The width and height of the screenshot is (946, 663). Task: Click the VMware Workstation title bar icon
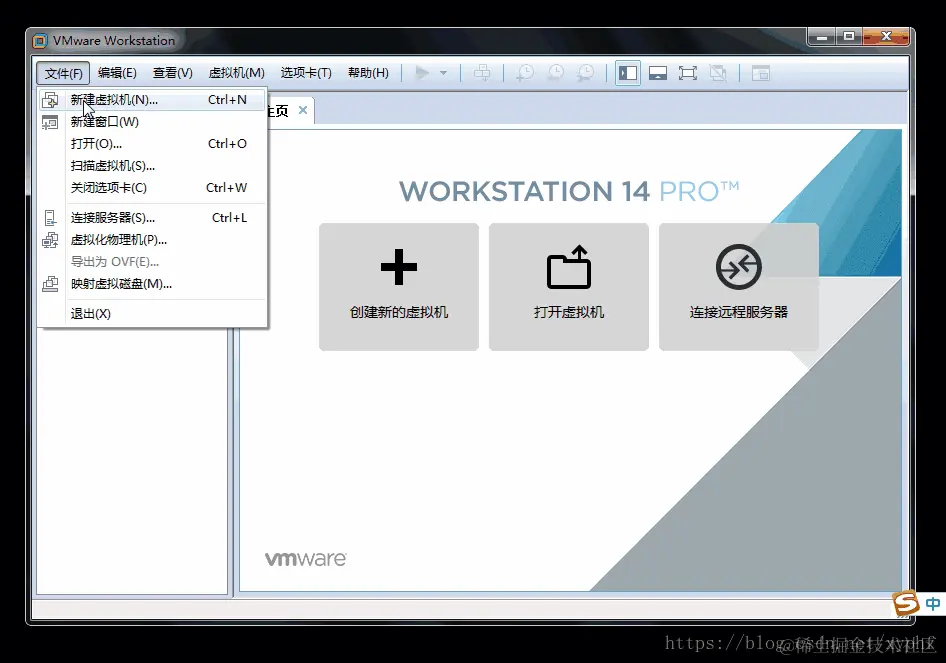[x=40, y=41]
